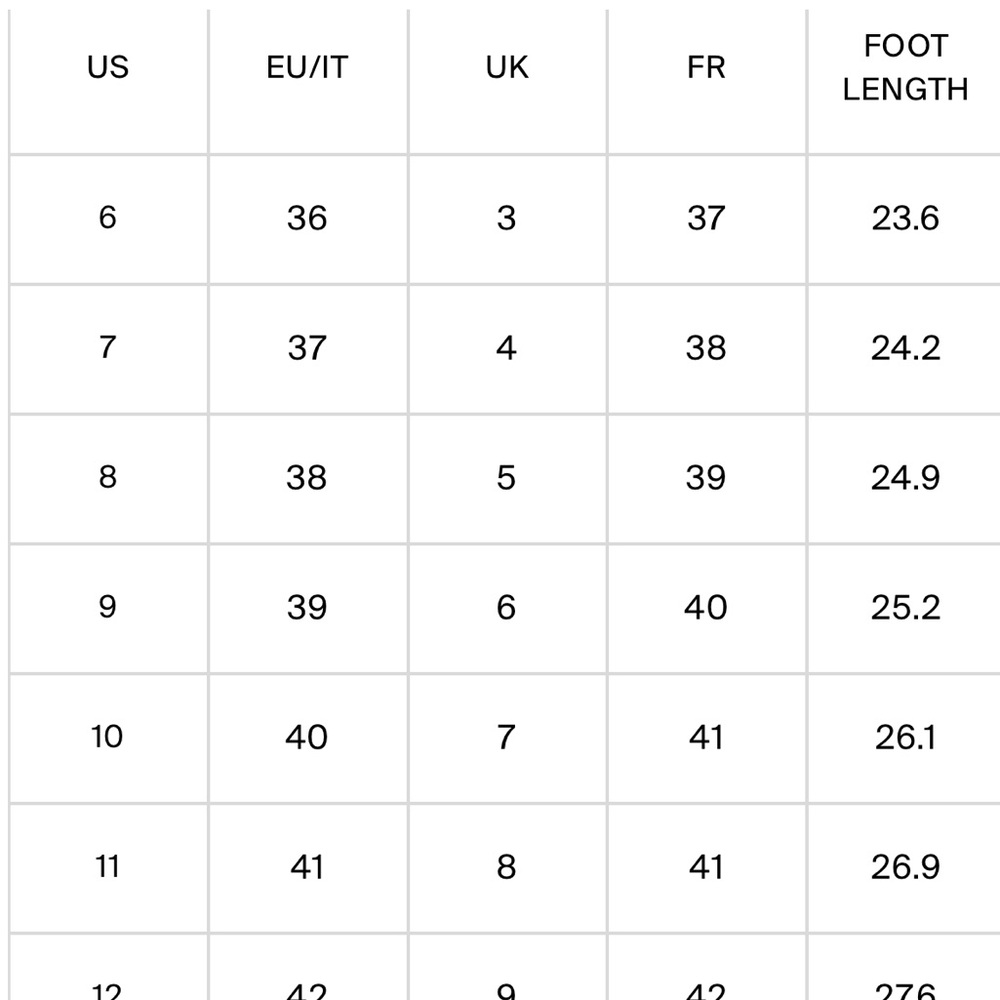Click foot length 24.9 cell
Image resolution: width=1000 pixels, height=1000 pixels.
point(904,478)
